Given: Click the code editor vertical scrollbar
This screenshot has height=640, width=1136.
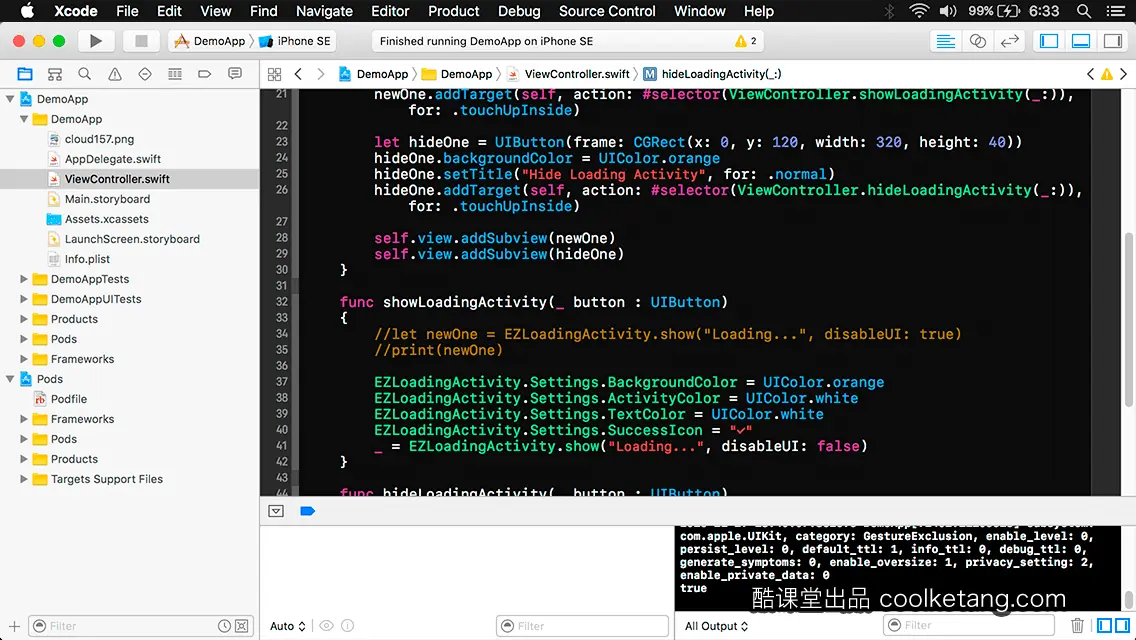Looking at the screenshot, I should coord(1129,319).
